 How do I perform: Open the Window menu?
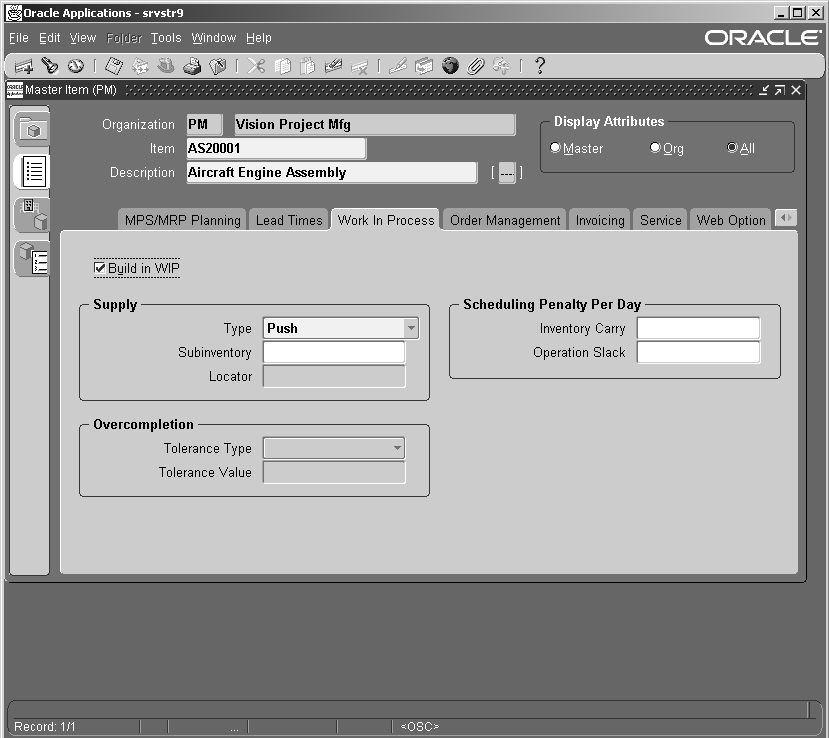coord(214,38)
